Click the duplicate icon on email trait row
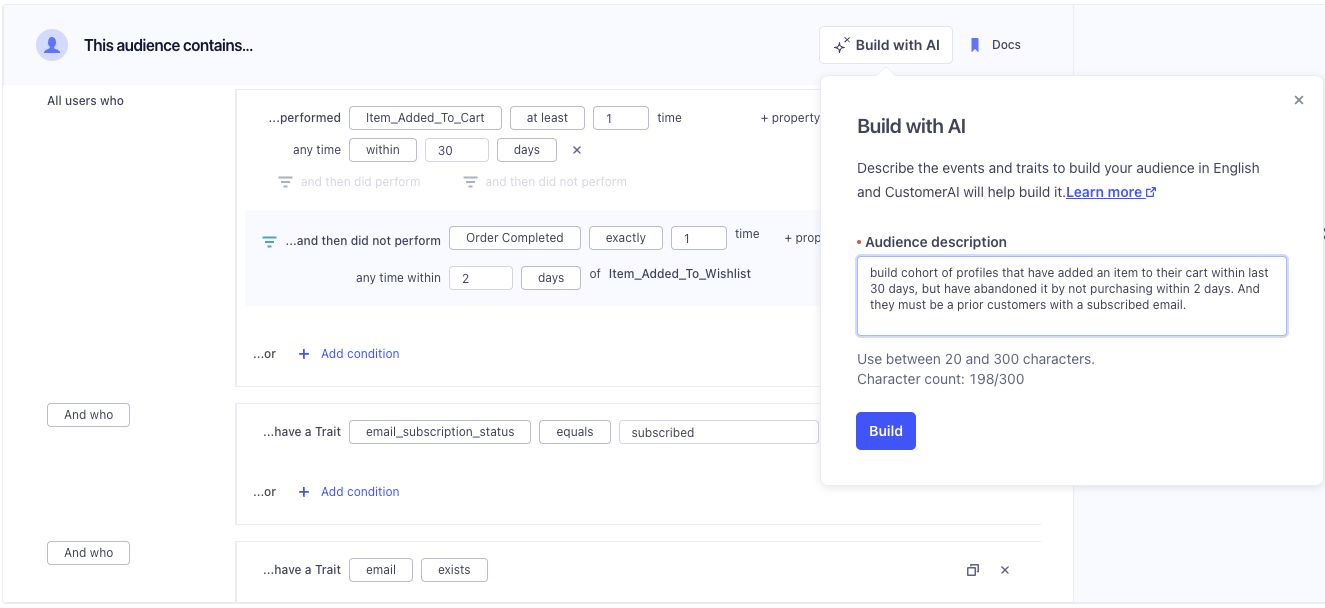Viewport: 1325px width, 608px height. pos(972,570)
